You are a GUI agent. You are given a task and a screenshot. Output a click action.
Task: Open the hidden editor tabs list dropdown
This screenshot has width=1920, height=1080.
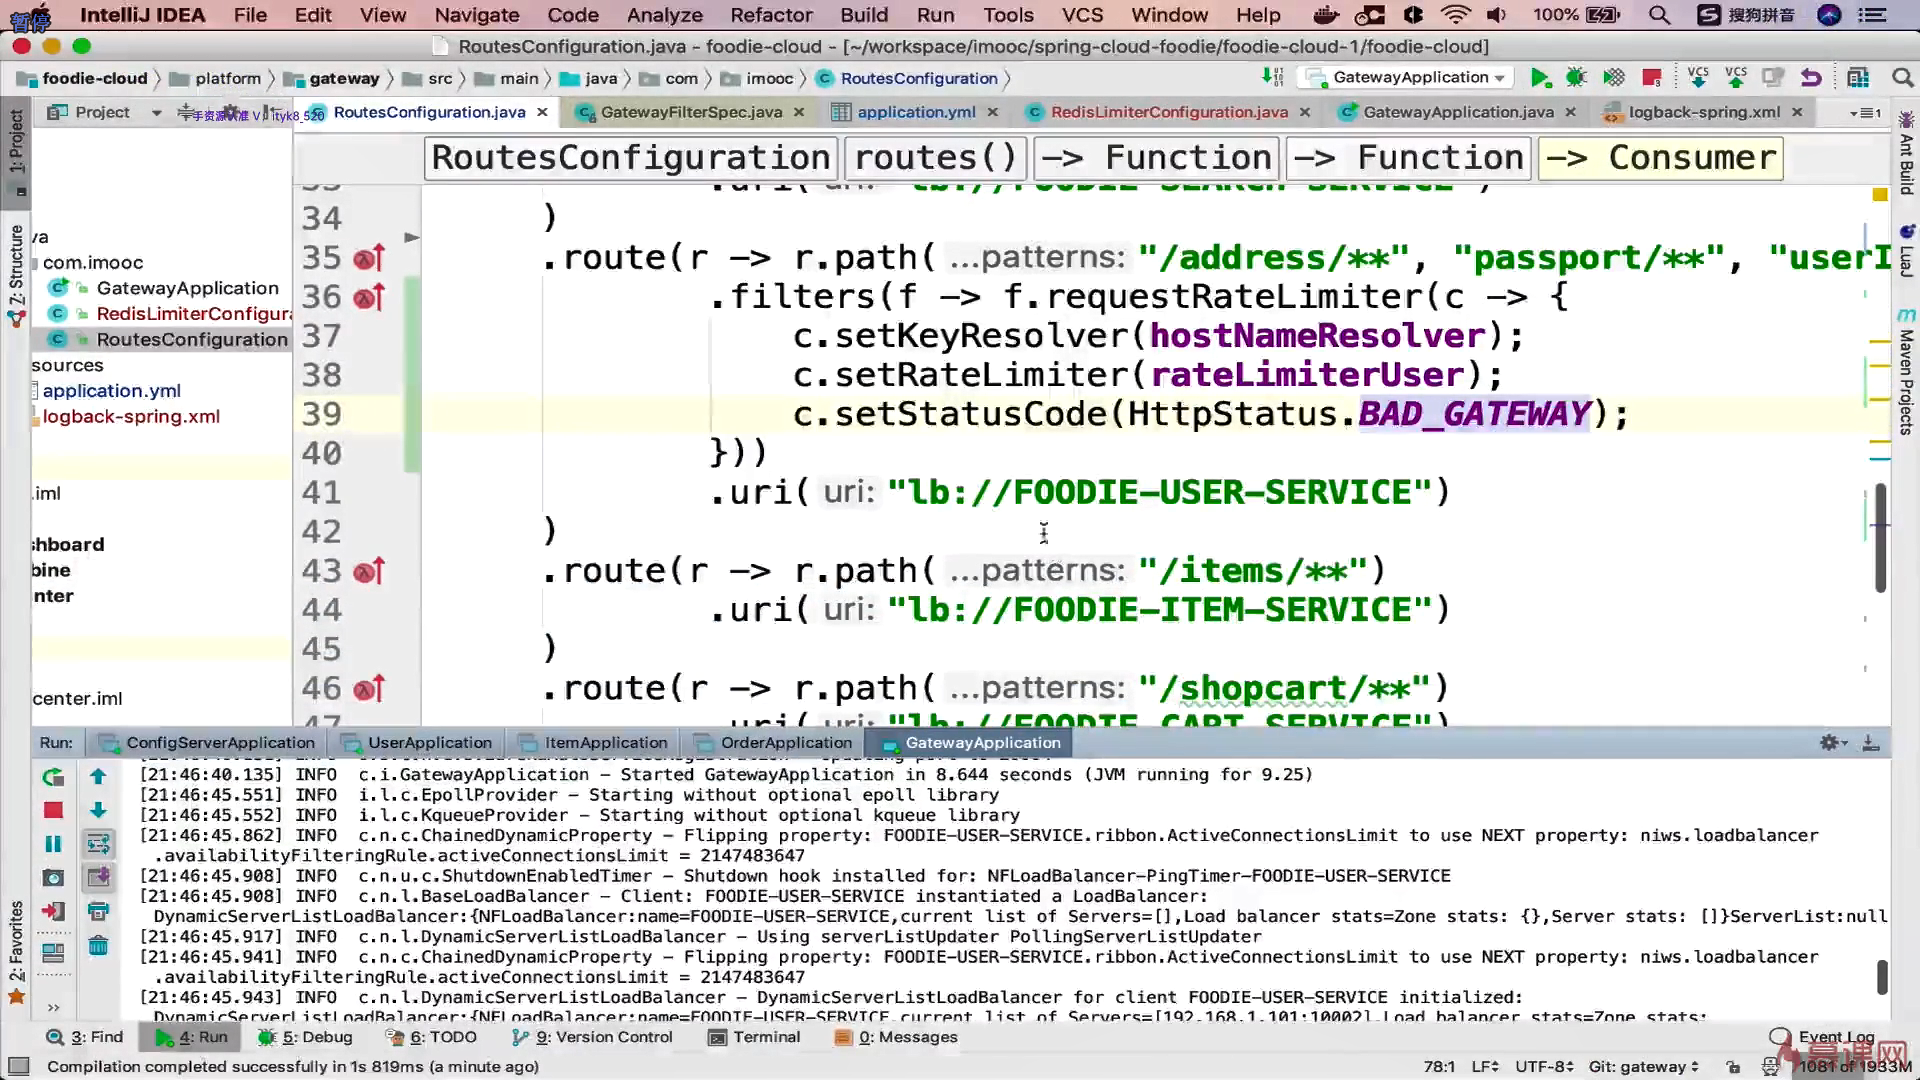coord(1865,113)
